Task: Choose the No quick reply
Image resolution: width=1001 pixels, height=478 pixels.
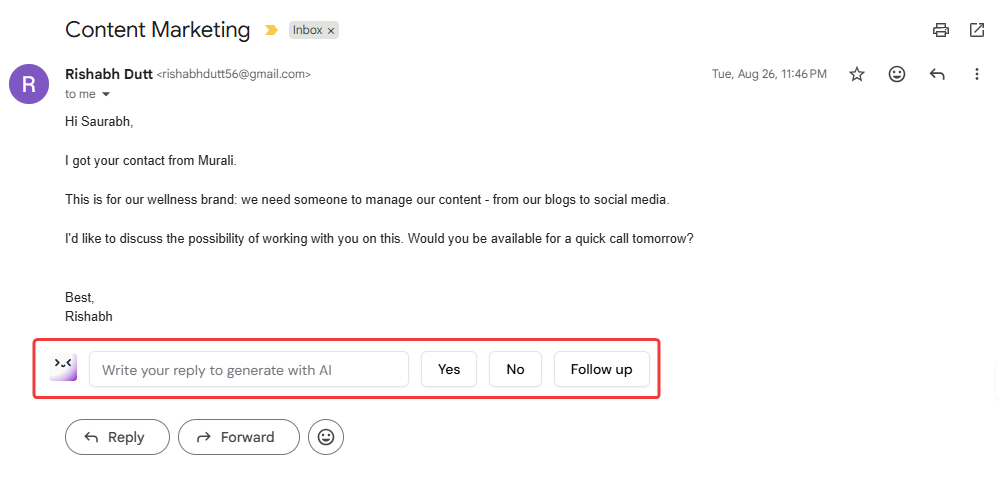Action: tap(515, 369)
